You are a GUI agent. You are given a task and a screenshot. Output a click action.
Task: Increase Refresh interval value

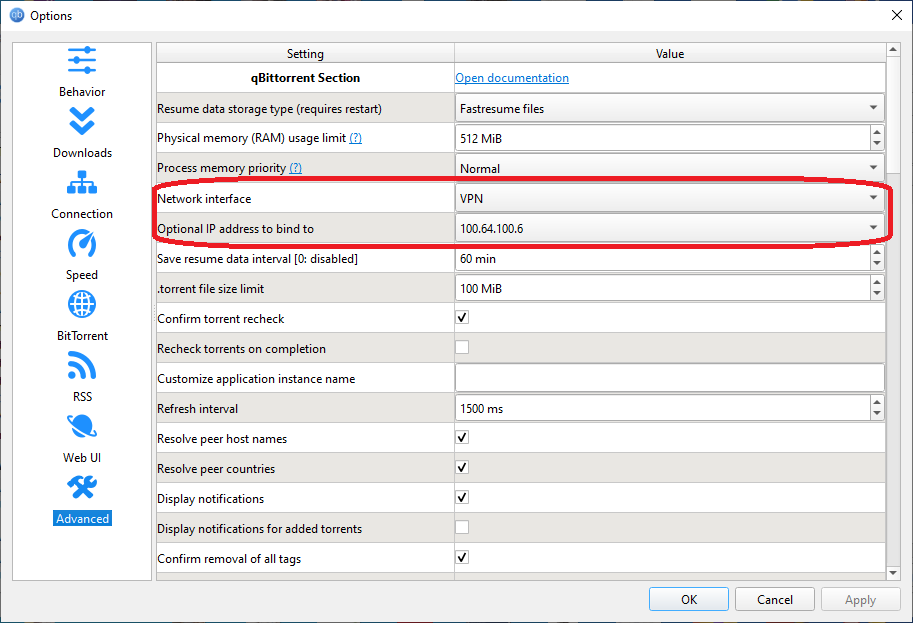pos(877,403)
